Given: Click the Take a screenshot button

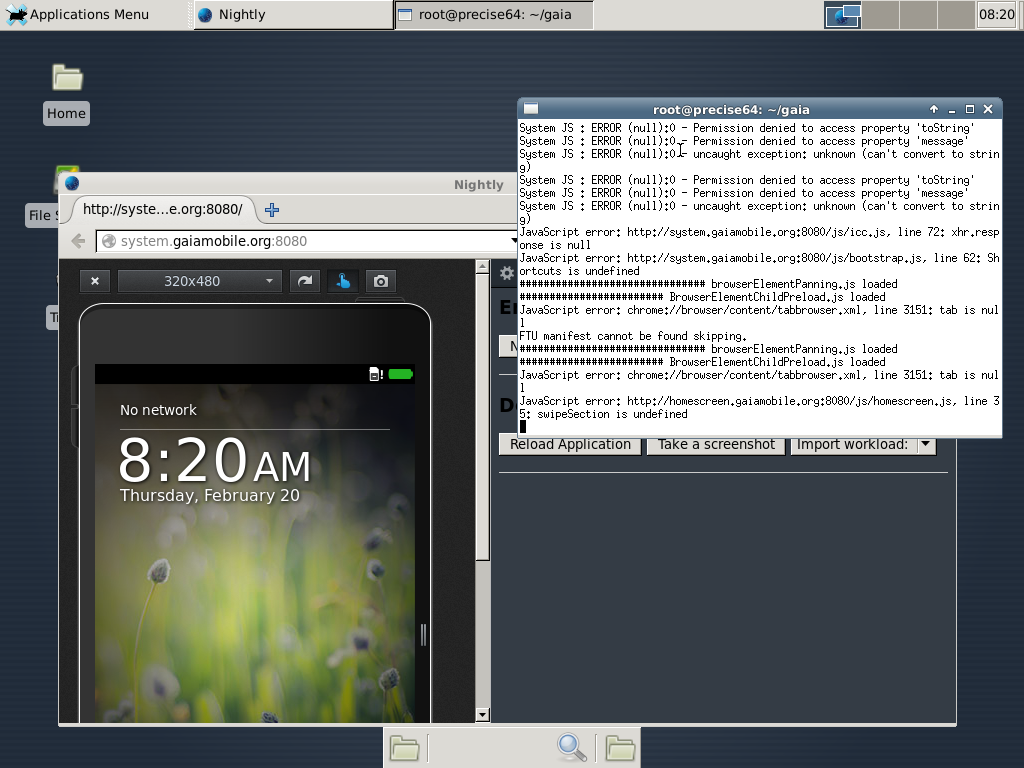Looking at the screenshot, I should pyautogui.click(x=716, y=445).
